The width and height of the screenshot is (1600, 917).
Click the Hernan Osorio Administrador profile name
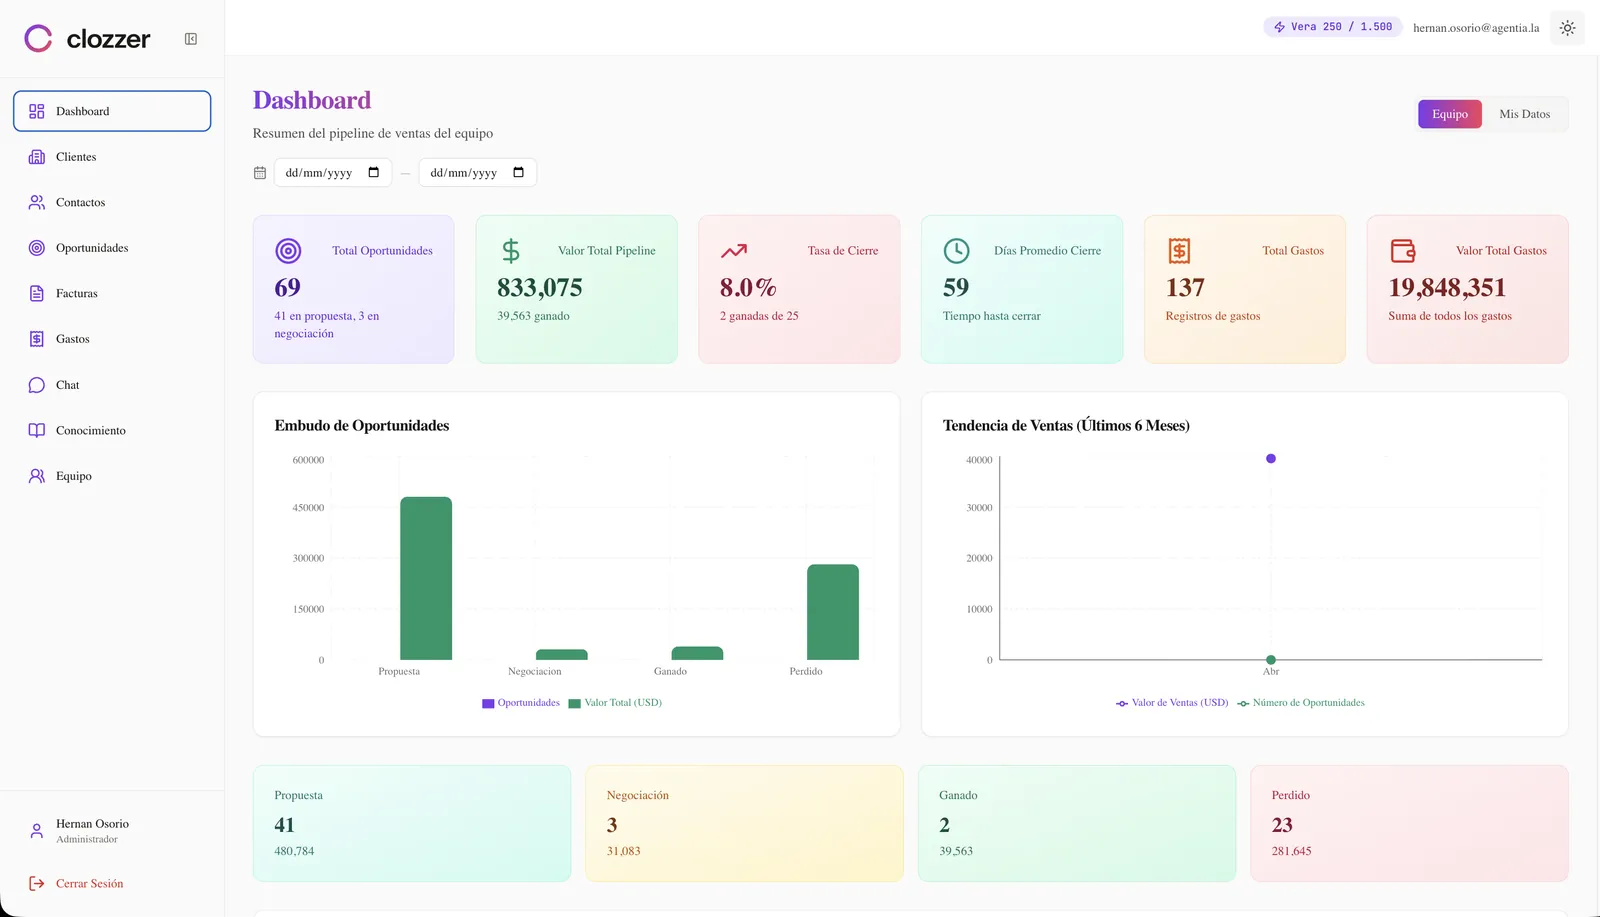click(92, 831)
